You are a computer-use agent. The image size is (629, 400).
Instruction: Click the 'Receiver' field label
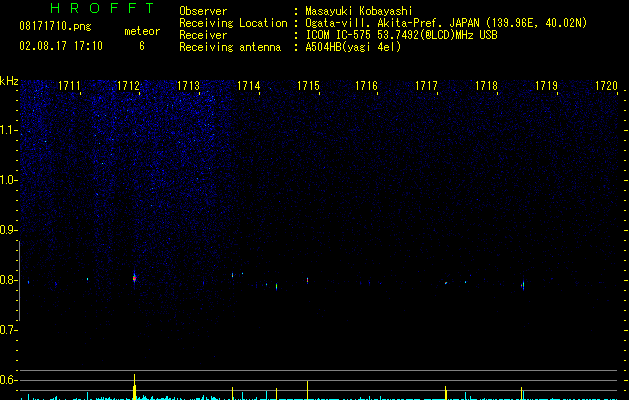(203, 35)
